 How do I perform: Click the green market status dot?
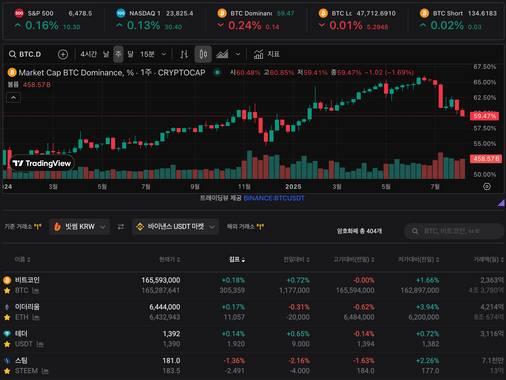tap(217, 72)
